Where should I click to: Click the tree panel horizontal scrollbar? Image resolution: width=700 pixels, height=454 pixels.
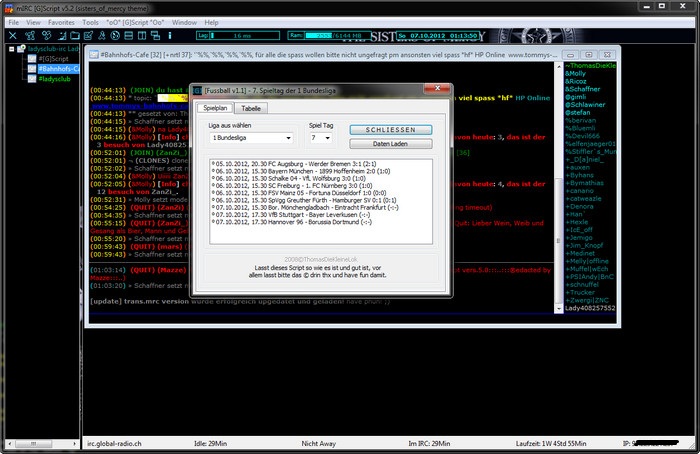pyautogui.click(x=42, y=444)
